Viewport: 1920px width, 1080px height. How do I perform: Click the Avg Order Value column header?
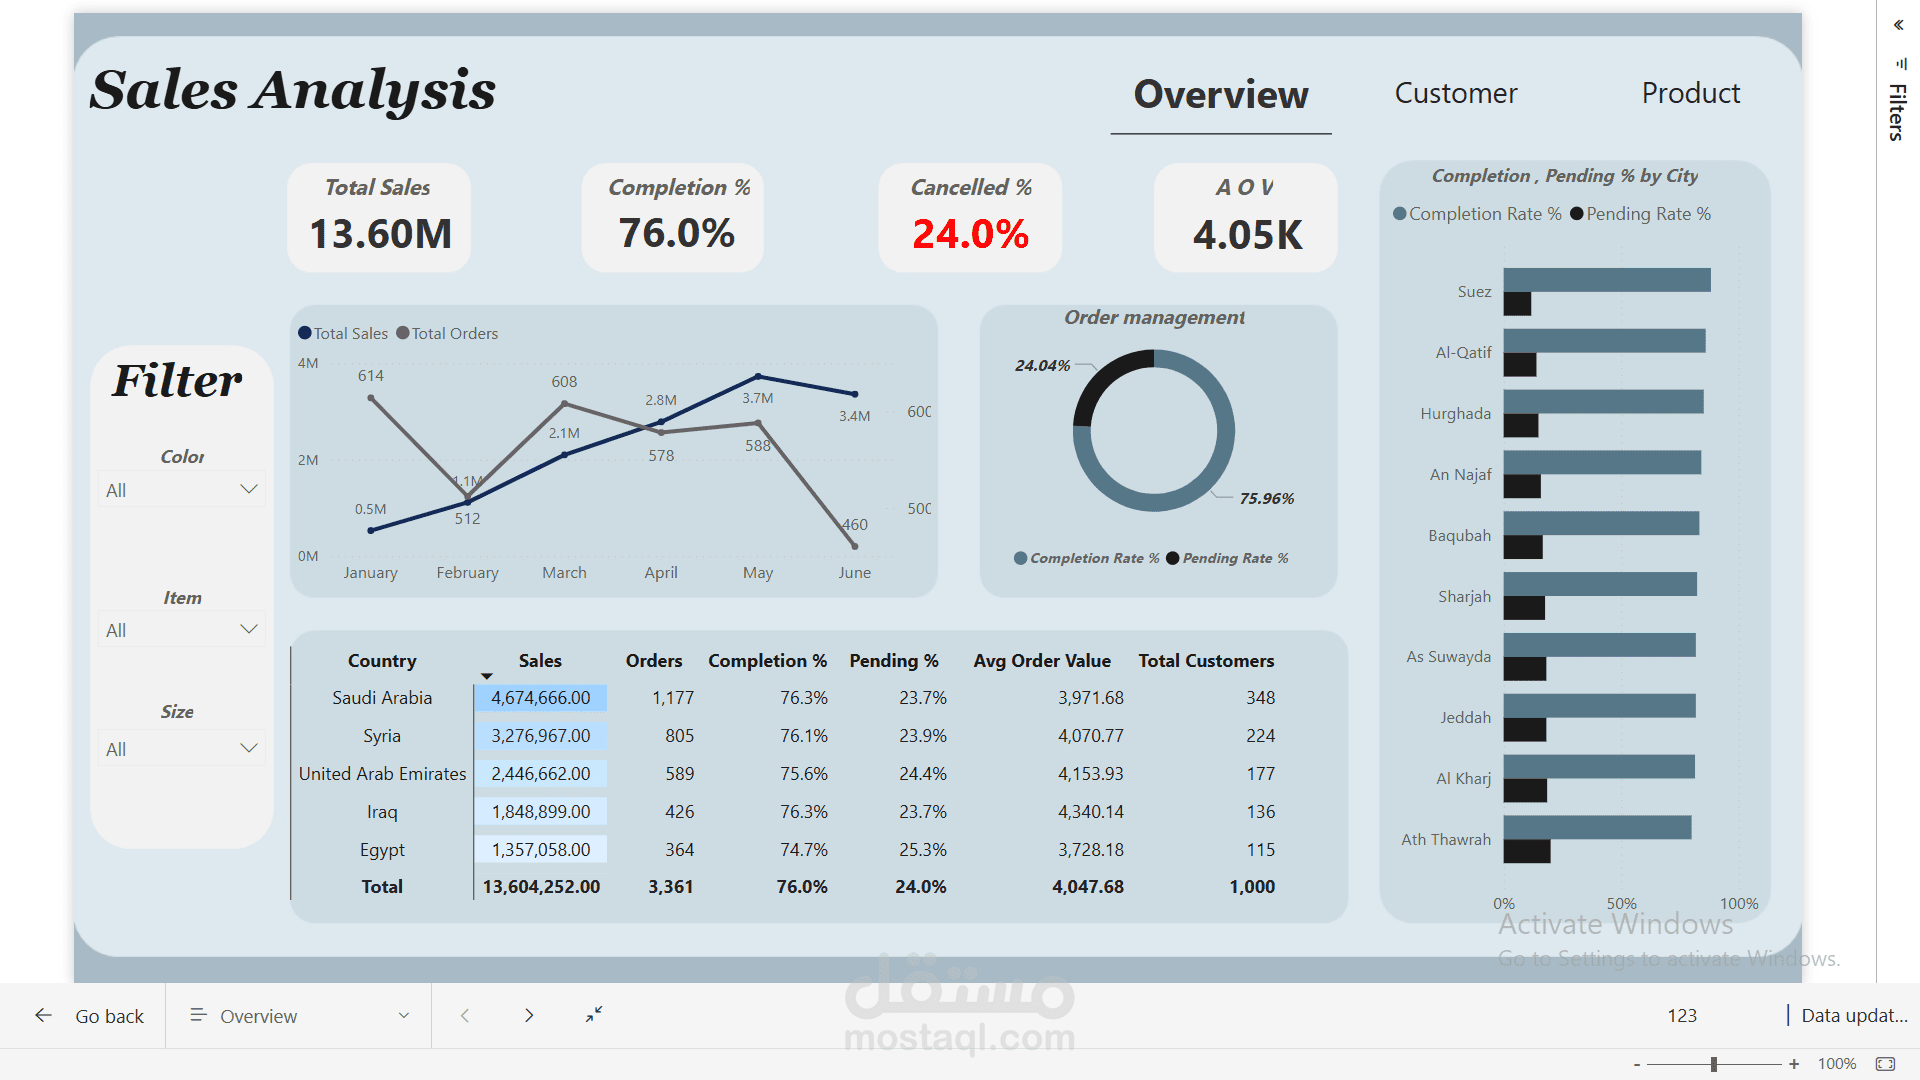click(x=1042, y=660)
